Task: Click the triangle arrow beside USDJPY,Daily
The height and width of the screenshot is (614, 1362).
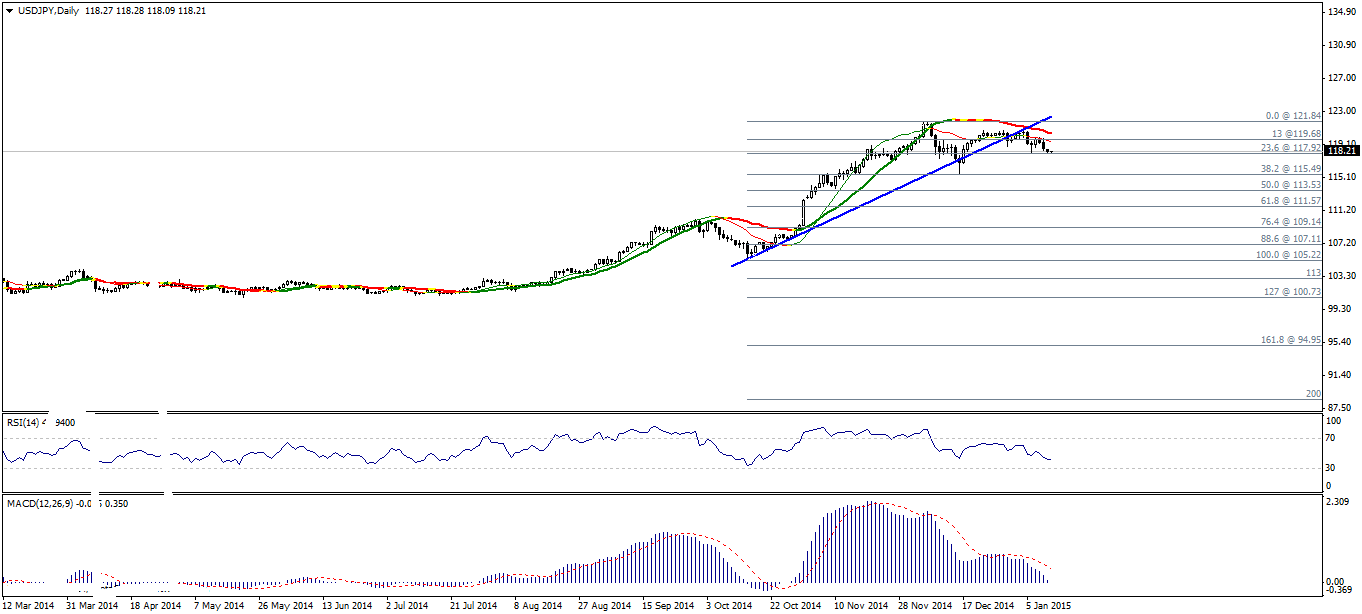Action: coord(9,10)
